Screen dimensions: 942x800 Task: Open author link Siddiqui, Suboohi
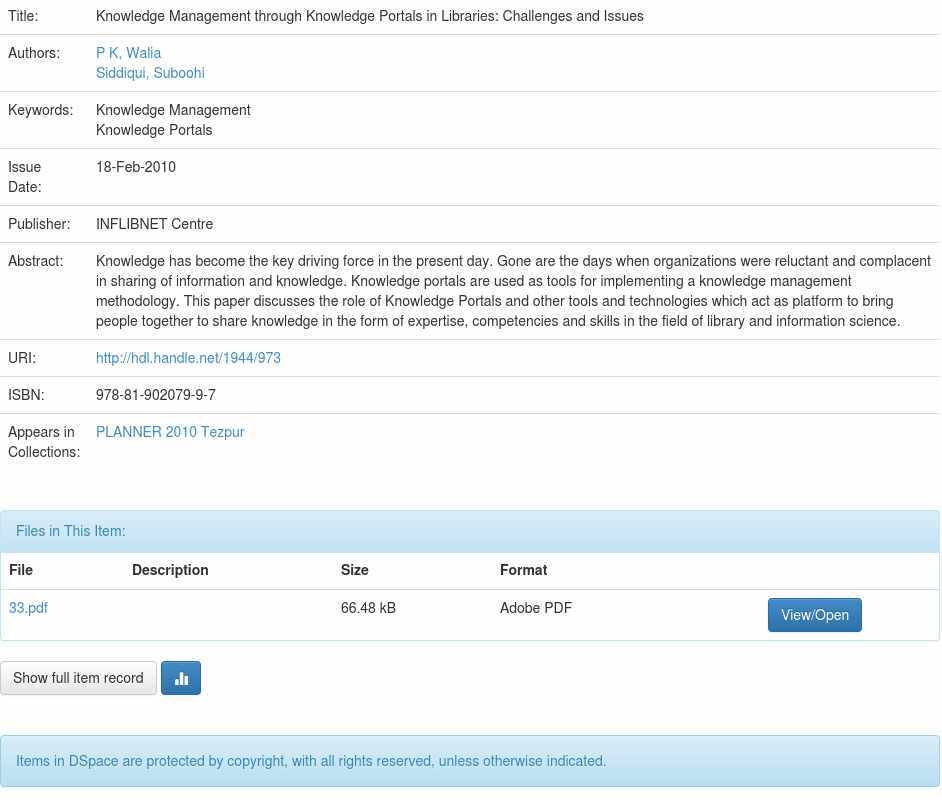click(x=150, y=73)
